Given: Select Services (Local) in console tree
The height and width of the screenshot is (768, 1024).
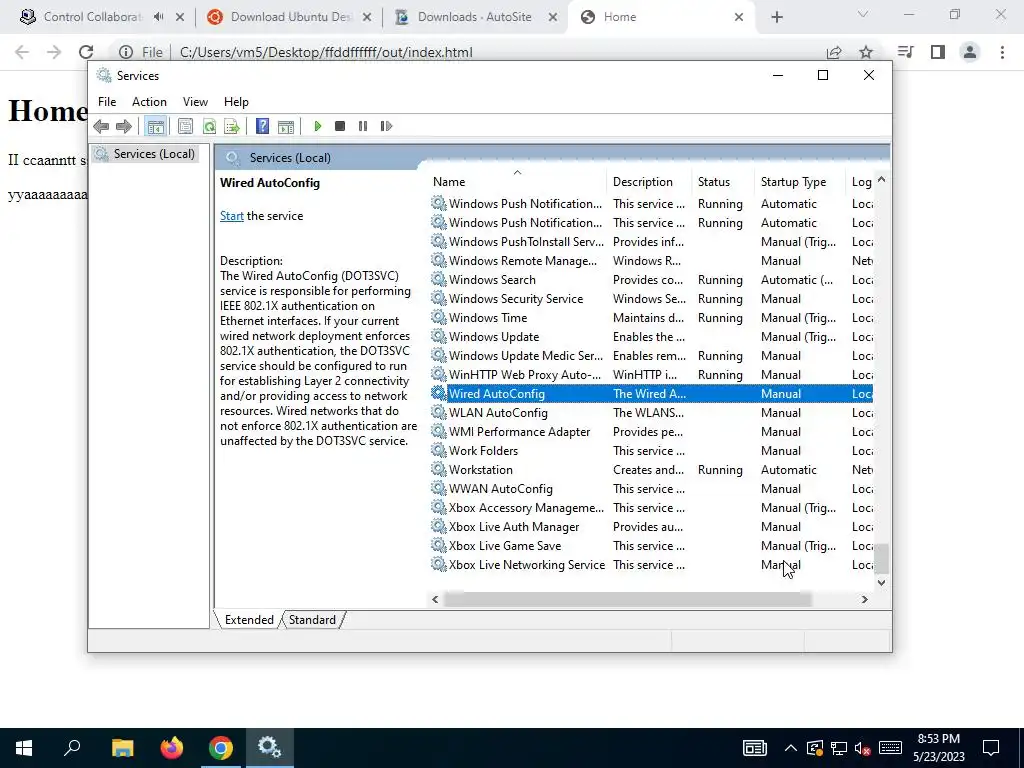Looking at the screenshot, I should click(145, 154).
